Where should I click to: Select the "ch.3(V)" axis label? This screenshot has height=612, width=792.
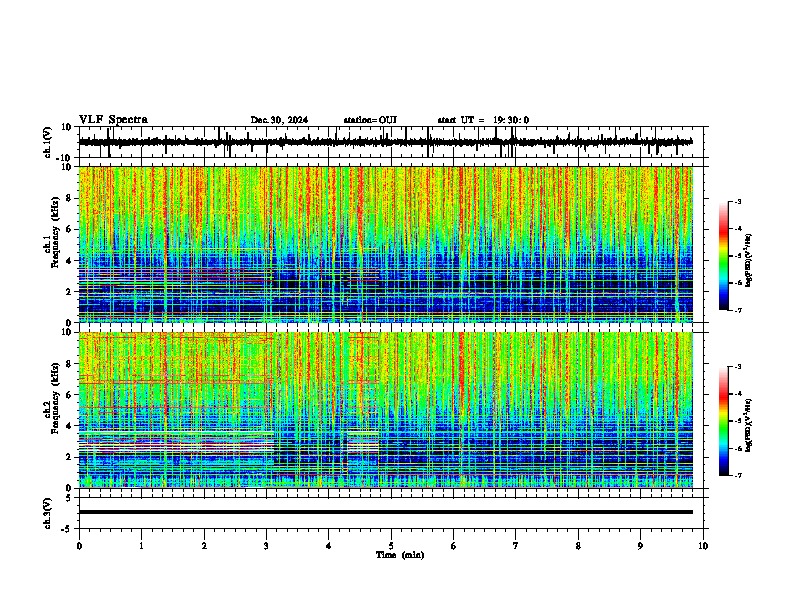[47, 513]
